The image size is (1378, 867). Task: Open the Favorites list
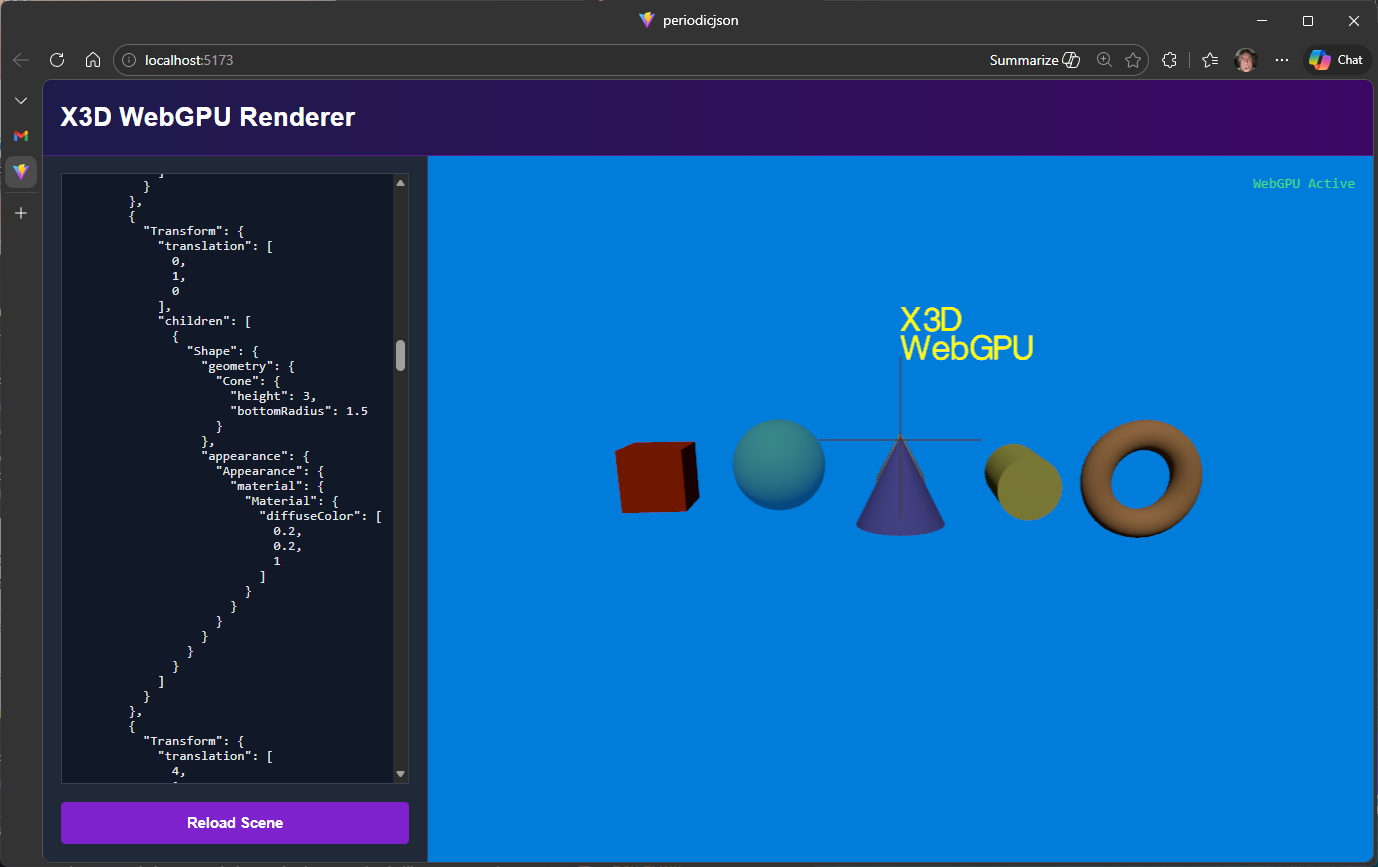[x=1209, y=60]
